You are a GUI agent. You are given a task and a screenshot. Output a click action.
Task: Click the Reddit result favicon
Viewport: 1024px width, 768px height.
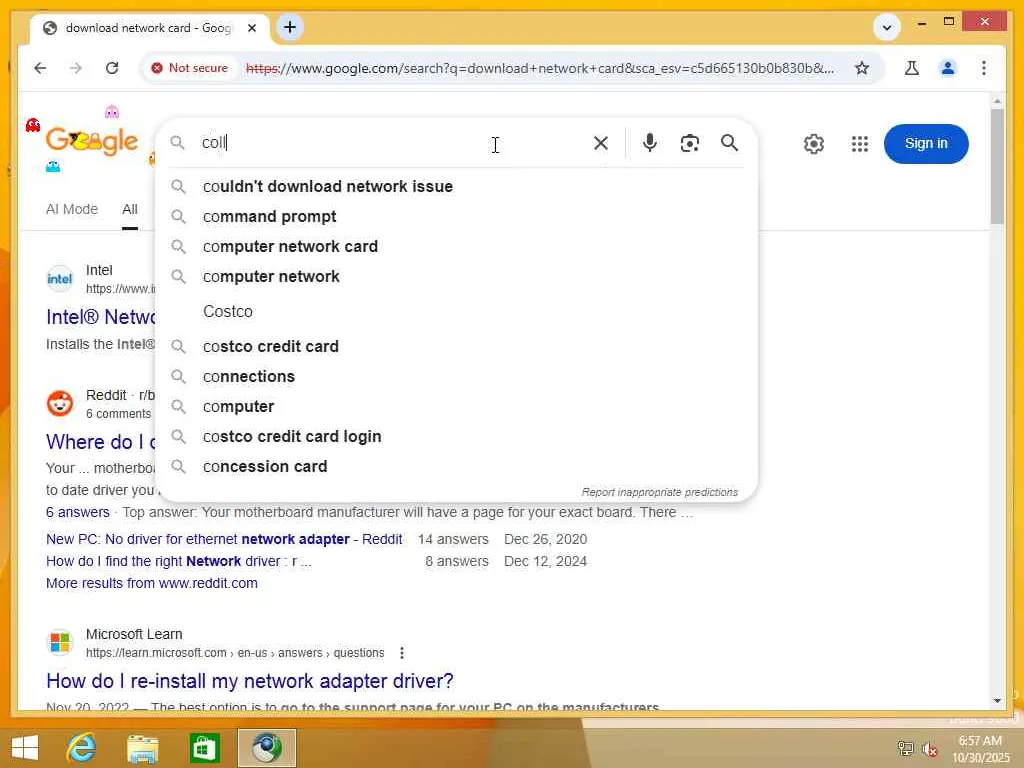60,404
